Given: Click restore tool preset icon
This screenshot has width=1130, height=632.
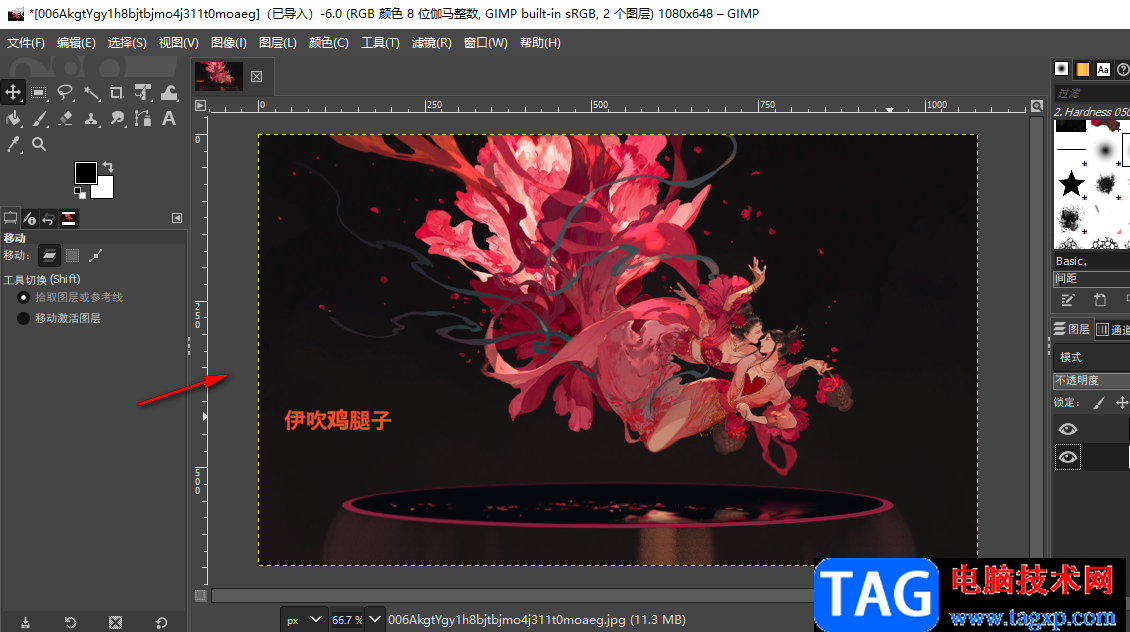Looking at the screenshot, I should tap(70, 623).
